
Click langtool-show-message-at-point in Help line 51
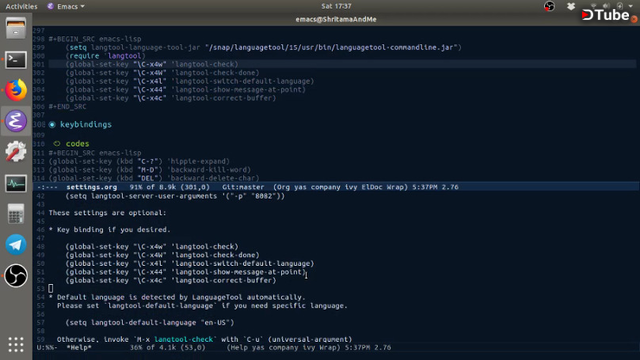(238, 272)
